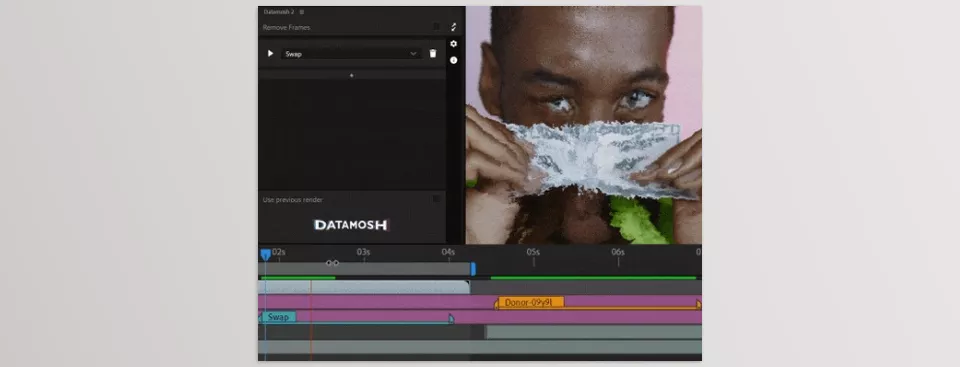
Task: Enable the Remove Frames checkbox
Action: coord(437,27)
